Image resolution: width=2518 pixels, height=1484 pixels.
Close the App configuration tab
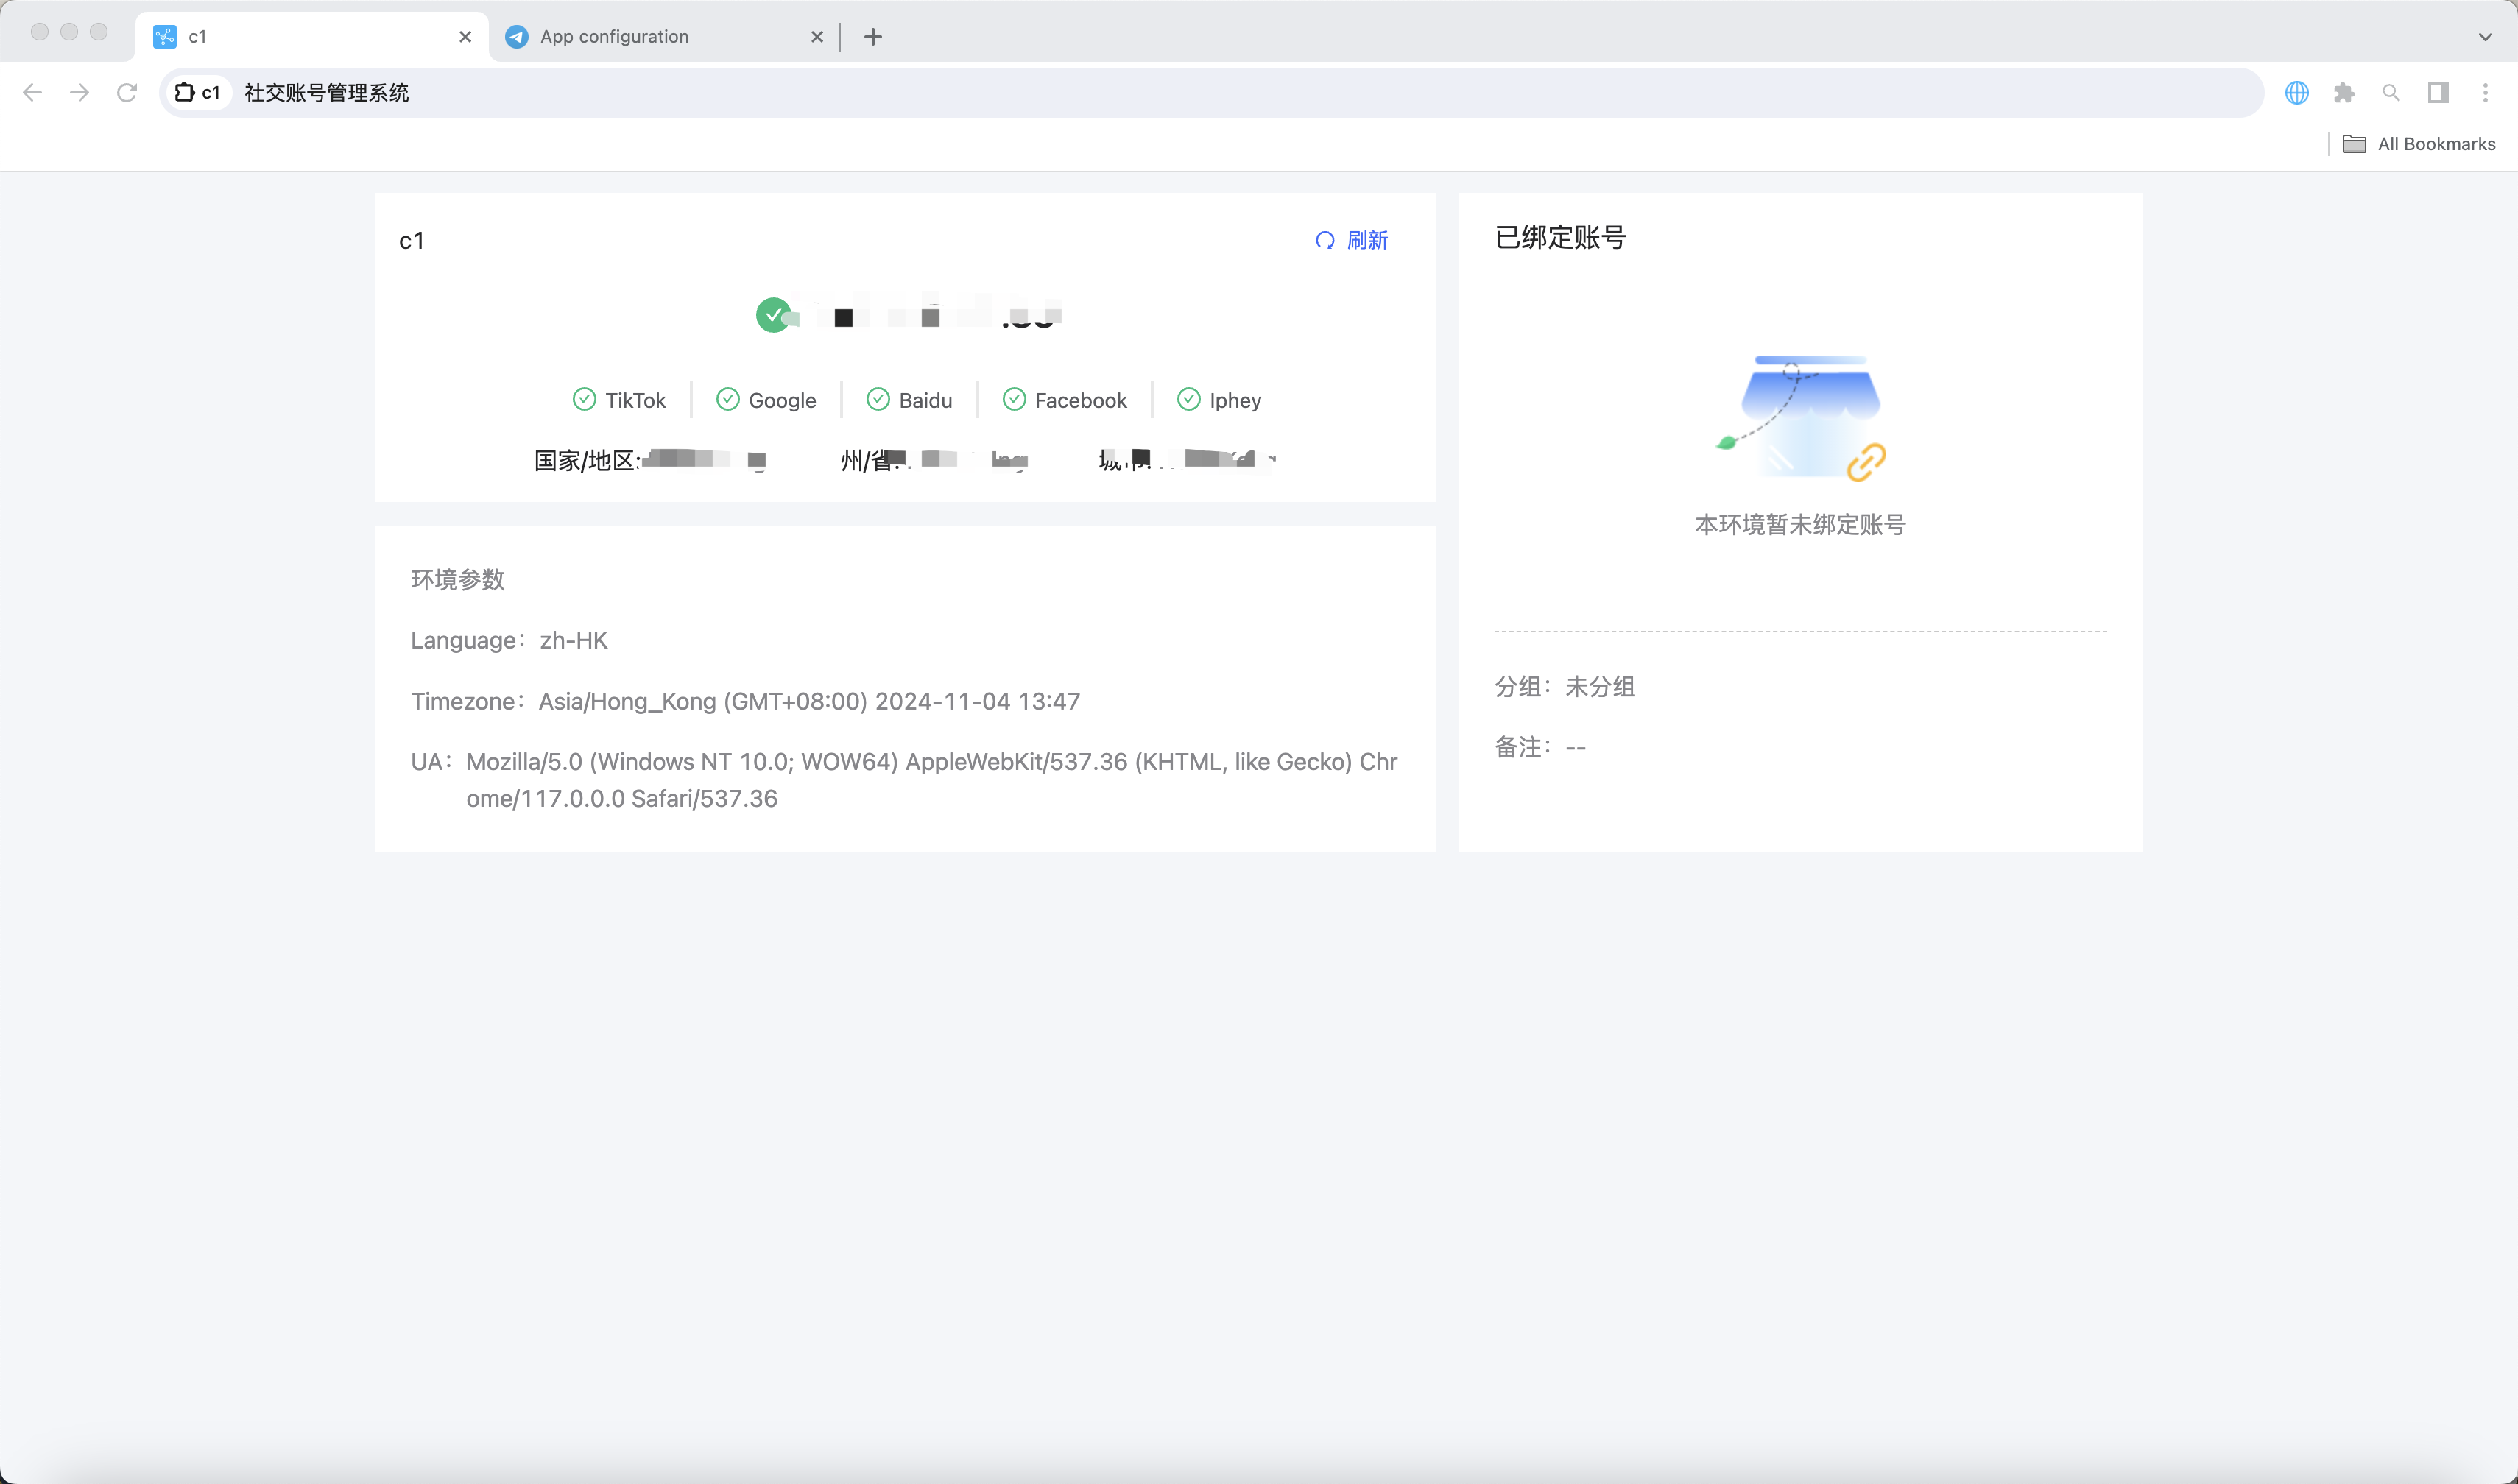[x=817, y=37]
